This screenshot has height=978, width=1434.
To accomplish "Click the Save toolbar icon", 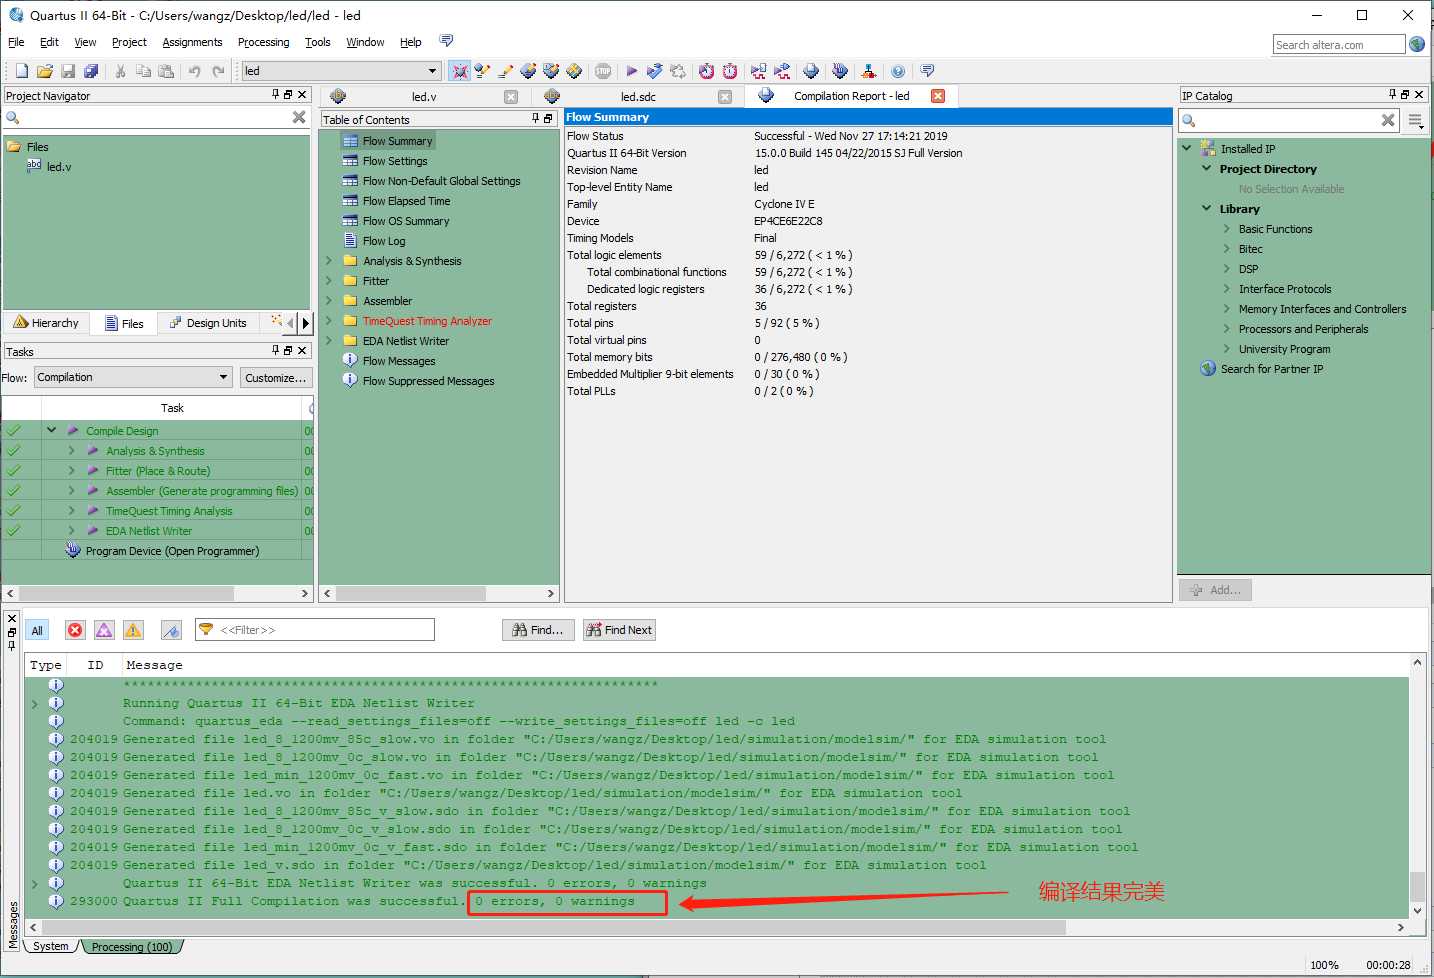I will tap(68, 71).
